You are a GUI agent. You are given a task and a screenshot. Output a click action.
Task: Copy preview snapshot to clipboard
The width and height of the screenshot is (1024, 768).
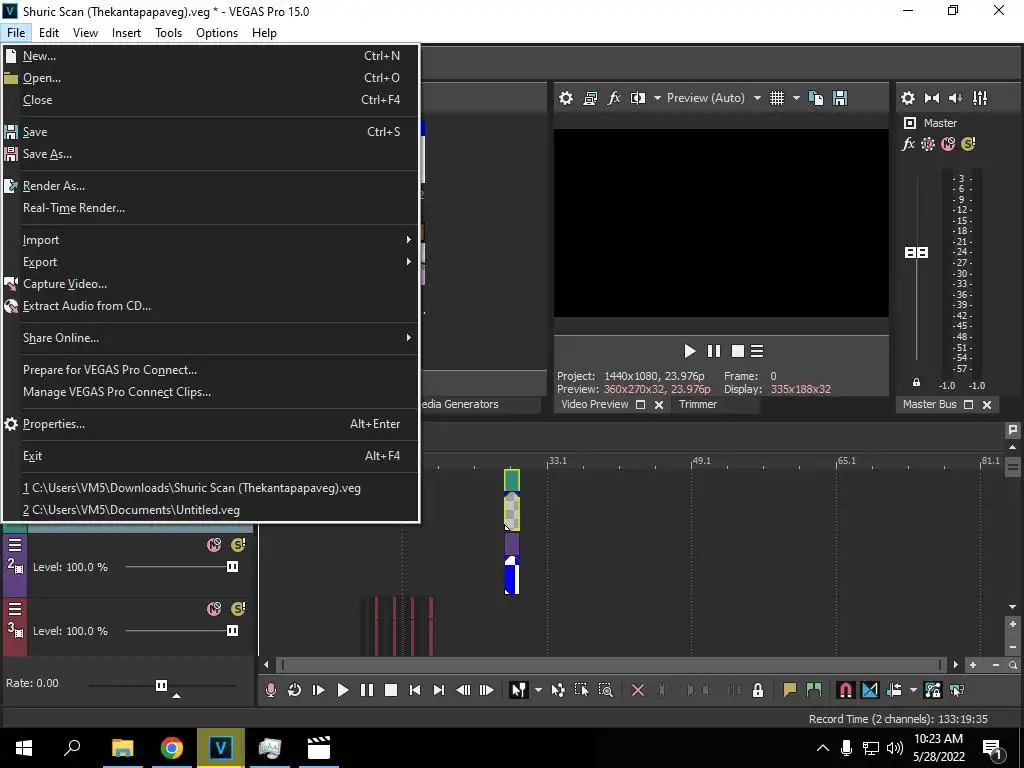816,98
